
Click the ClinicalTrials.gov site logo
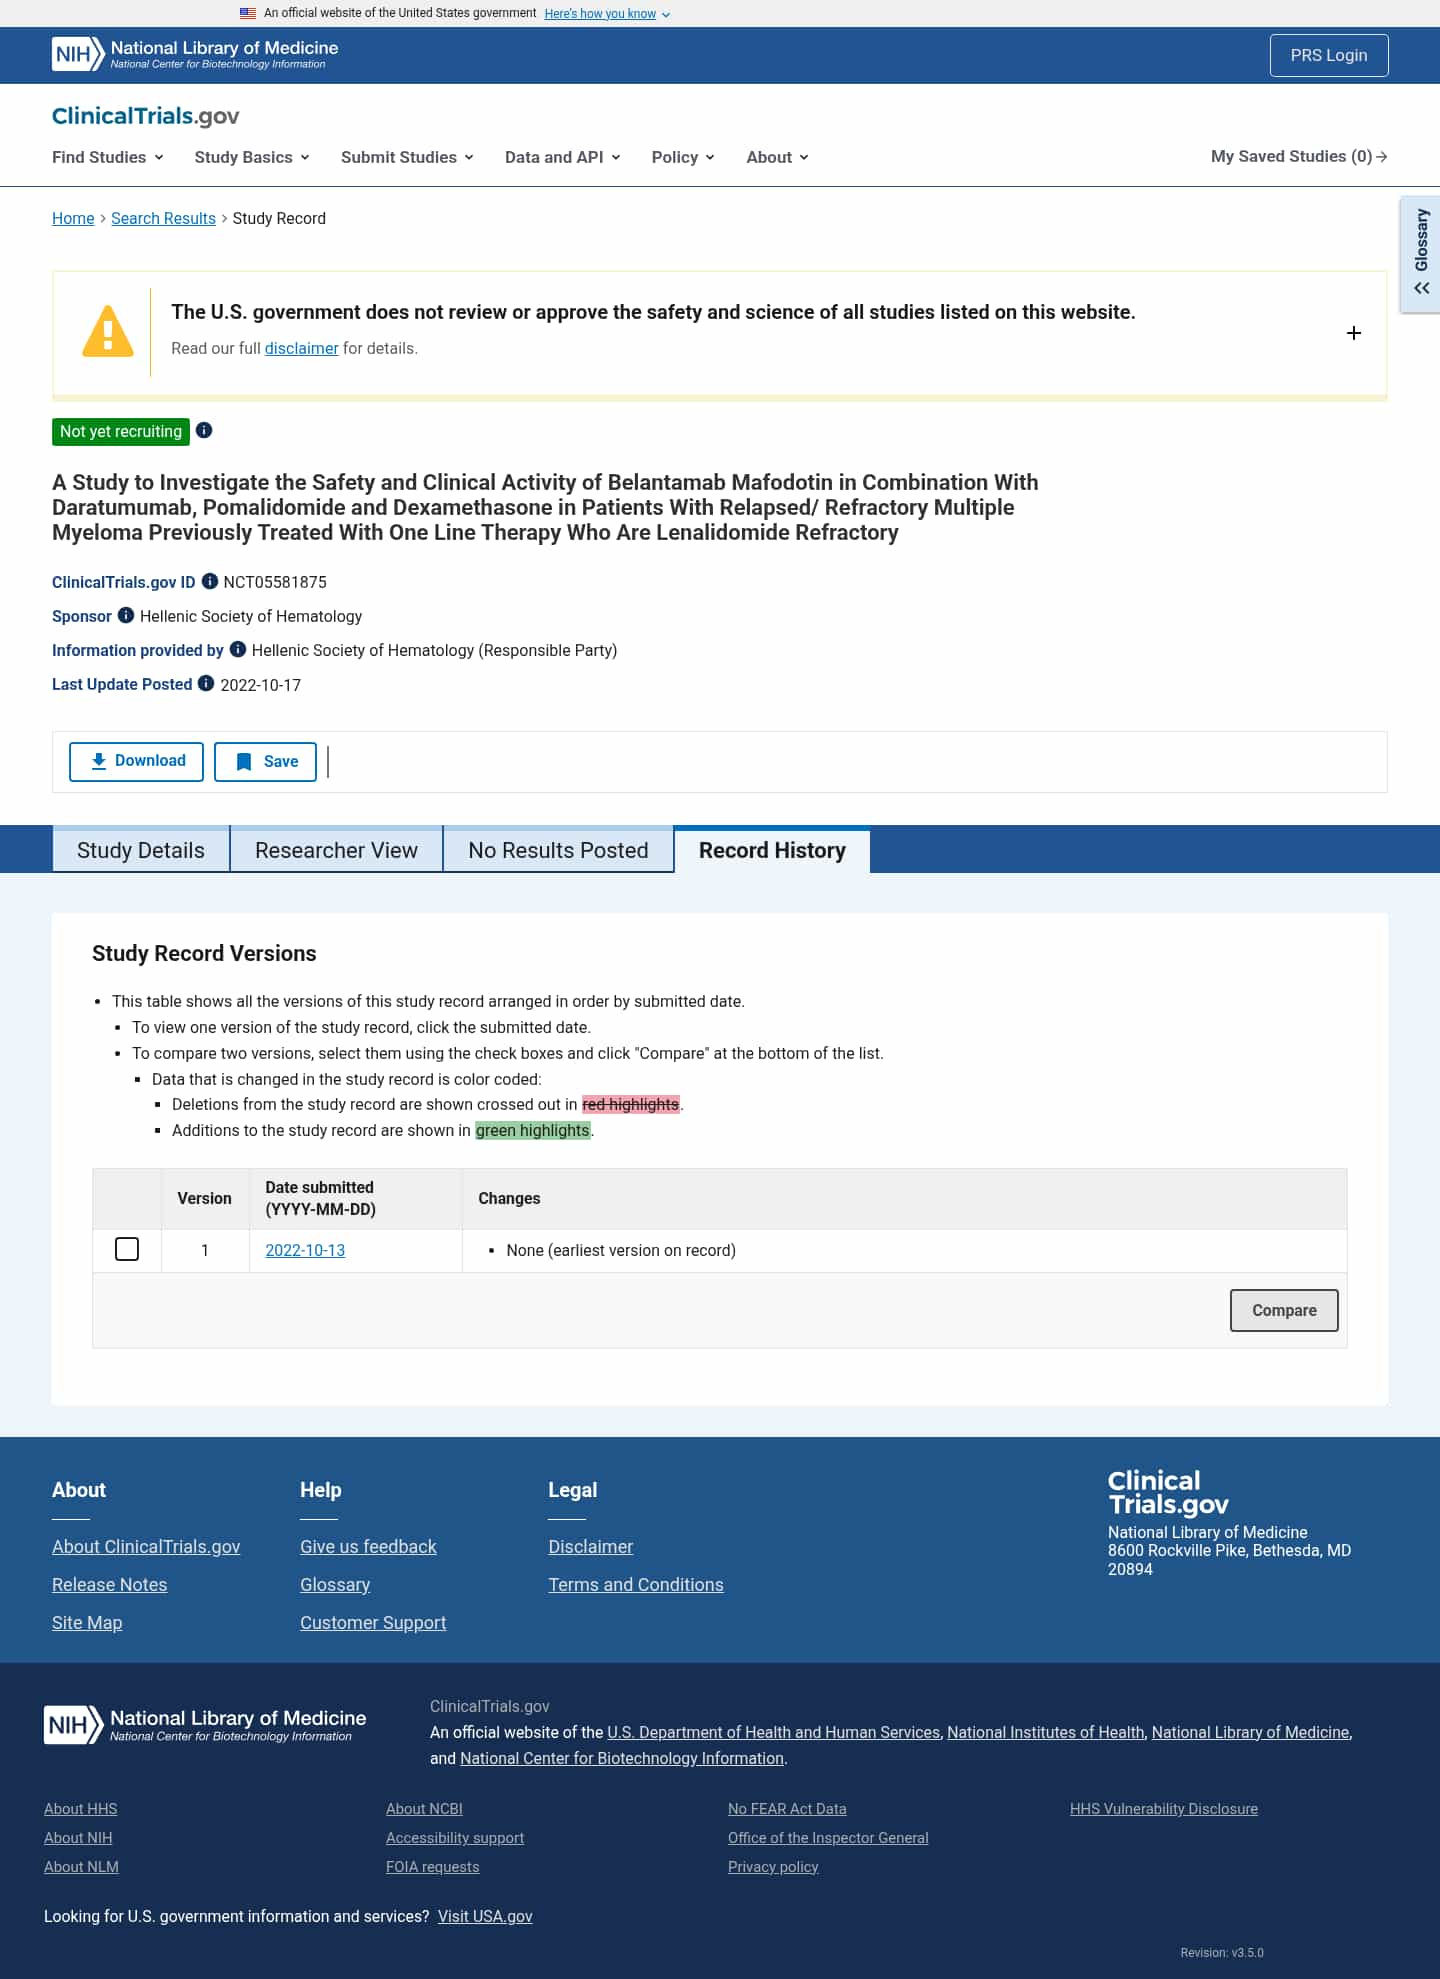click(x=146, y=116)
